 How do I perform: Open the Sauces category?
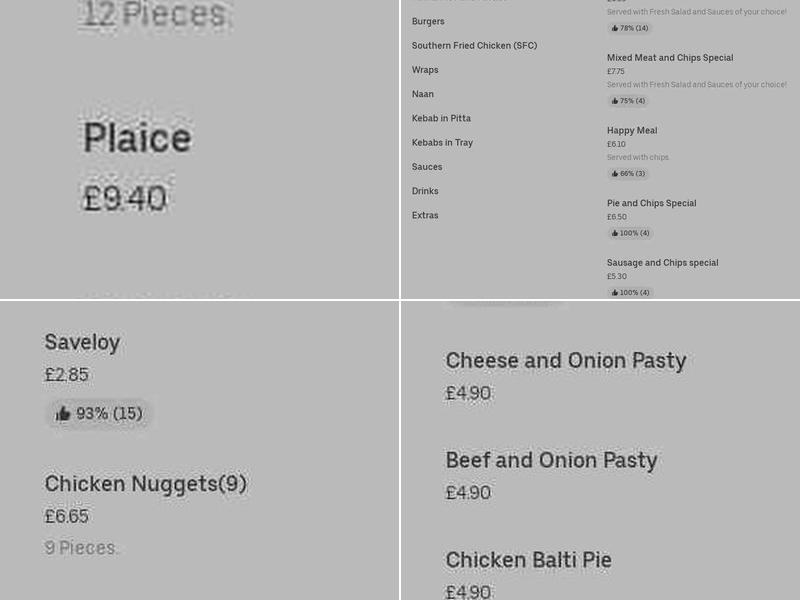tap(427, 166)
